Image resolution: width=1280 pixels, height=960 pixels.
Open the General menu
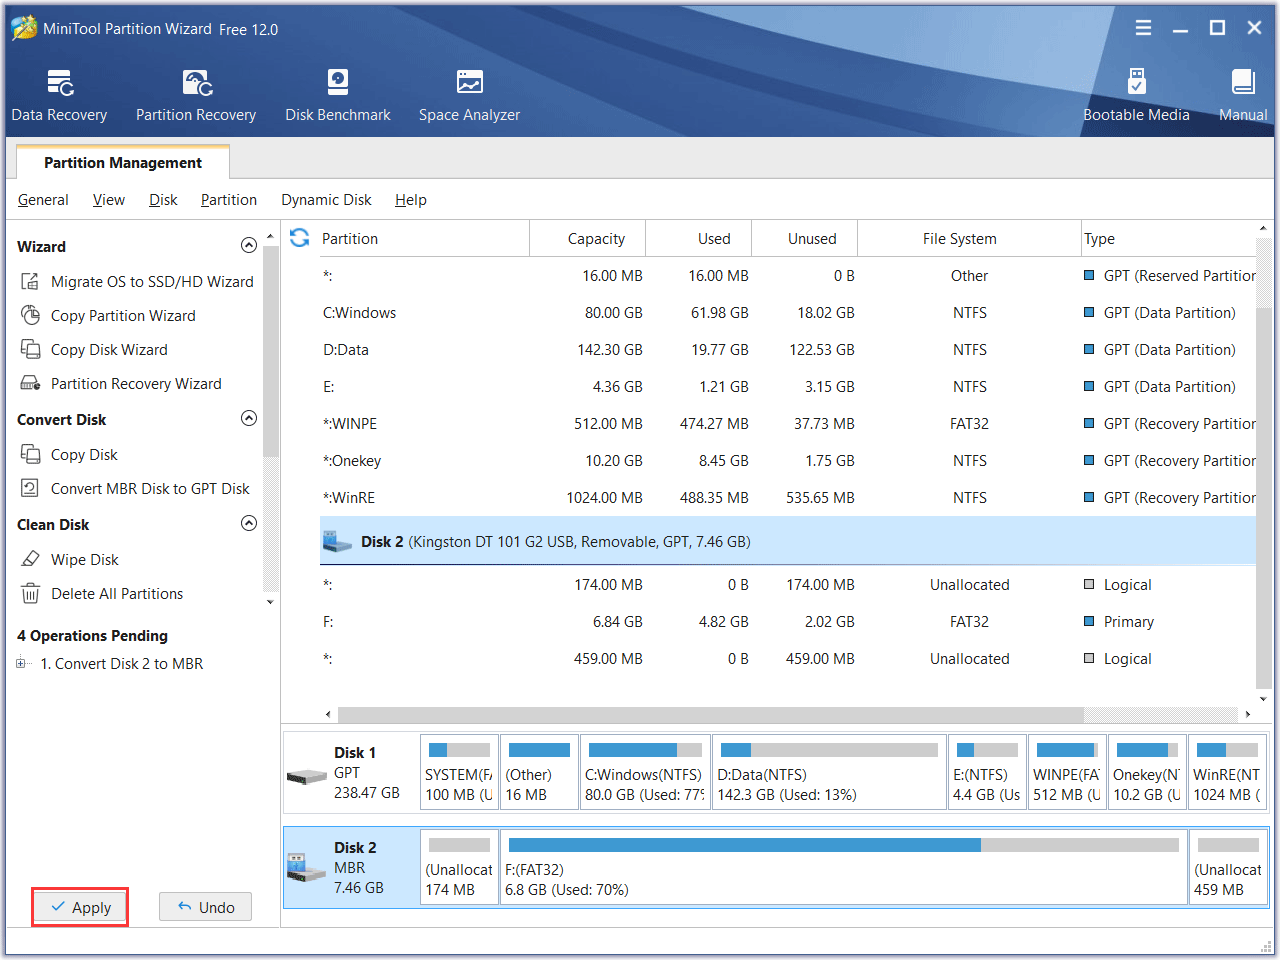43,200
